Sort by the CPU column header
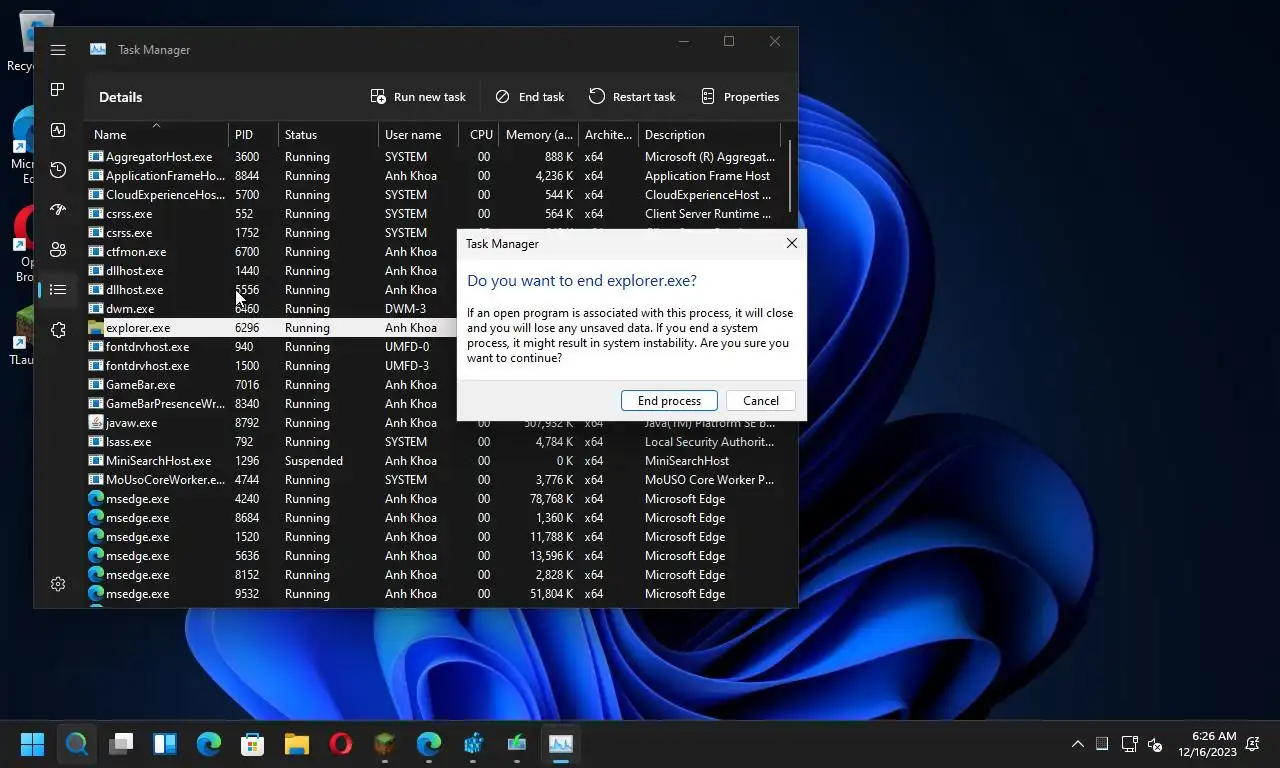 (x=478, y=135)
